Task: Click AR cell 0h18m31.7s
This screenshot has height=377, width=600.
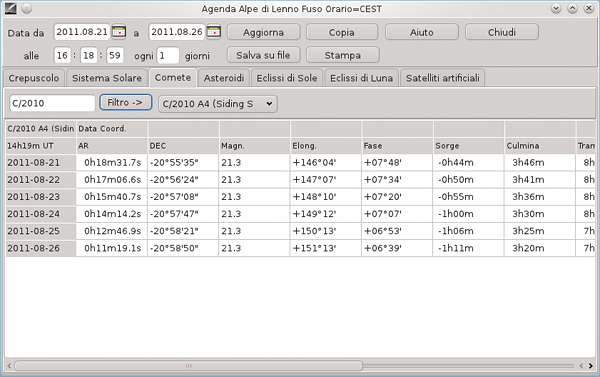Action: 112,163
